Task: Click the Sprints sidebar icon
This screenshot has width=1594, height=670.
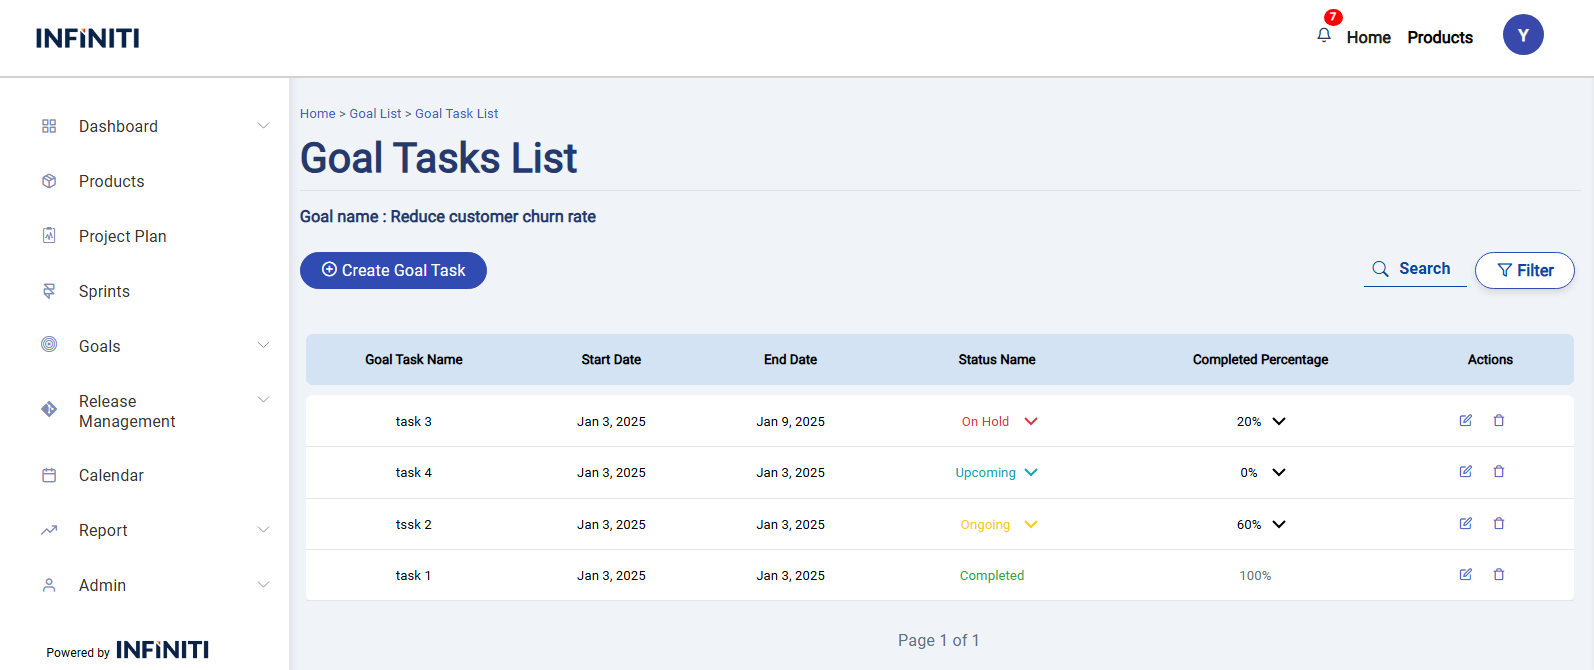Action: (x=49, y=291)
